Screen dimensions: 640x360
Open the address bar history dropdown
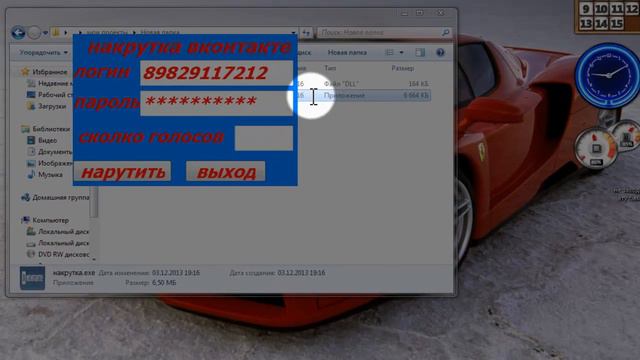click(293, 32)
